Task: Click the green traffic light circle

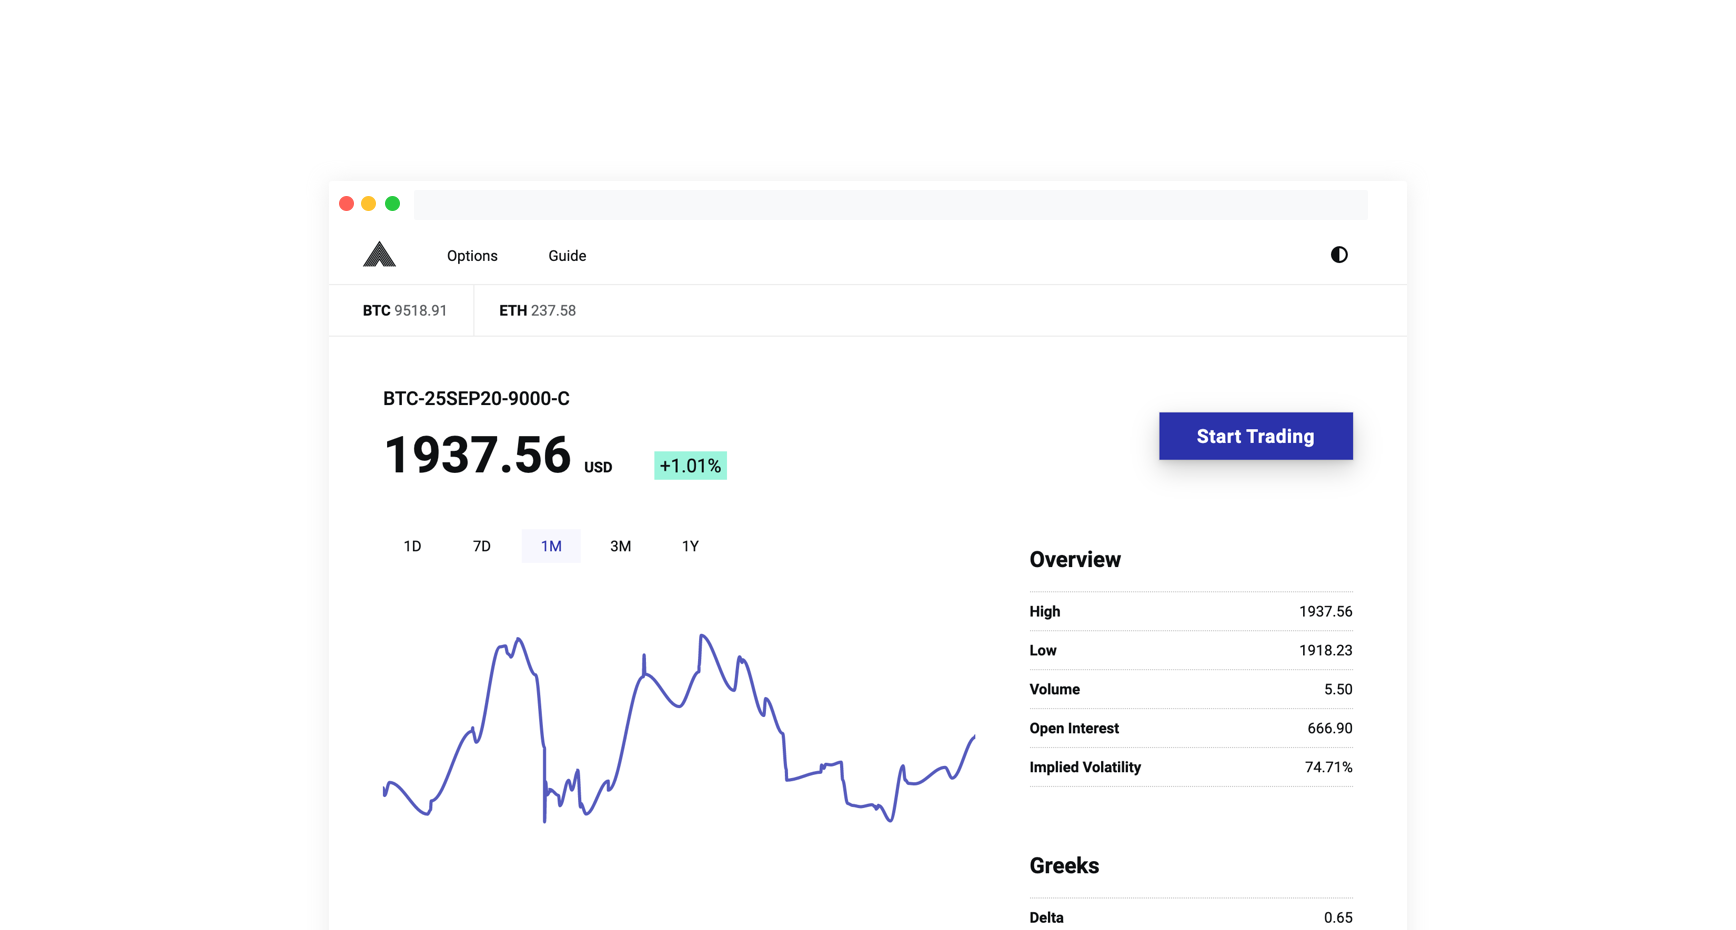Action: [x=393, y=203]
